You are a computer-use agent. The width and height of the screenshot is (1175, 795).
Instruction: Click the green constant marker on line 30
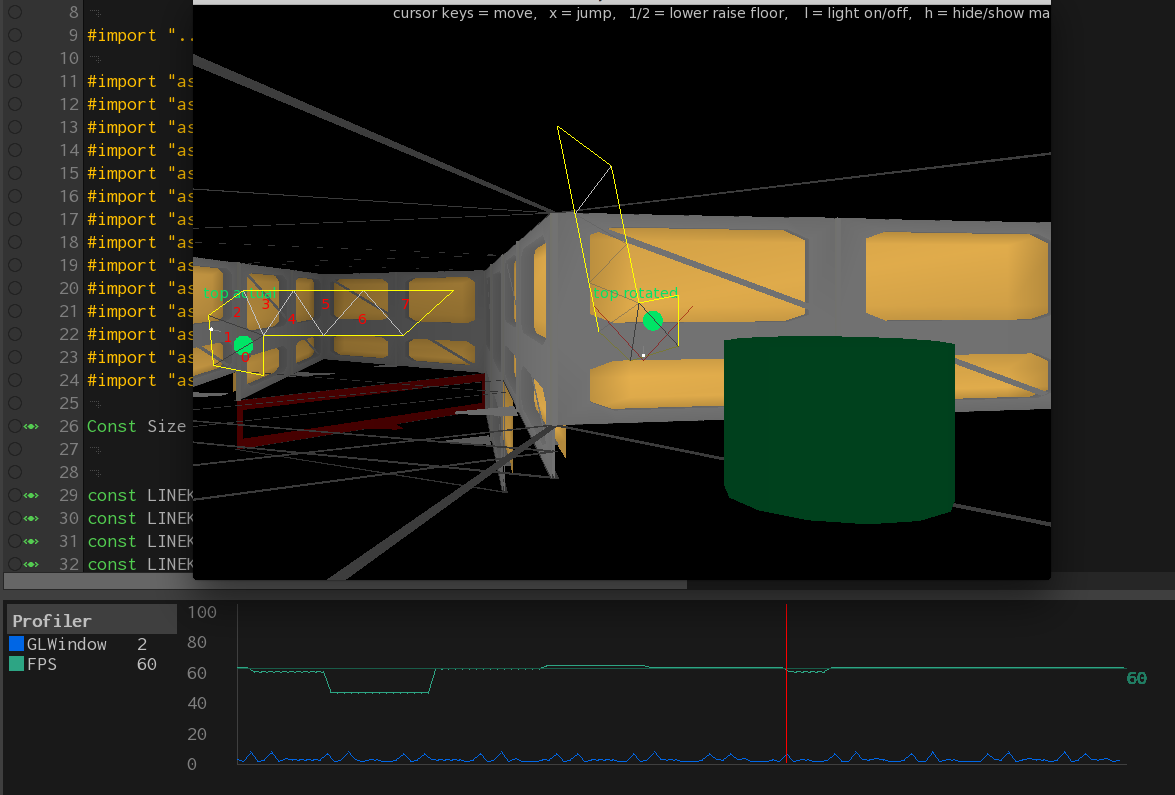[x=32, y=518]
